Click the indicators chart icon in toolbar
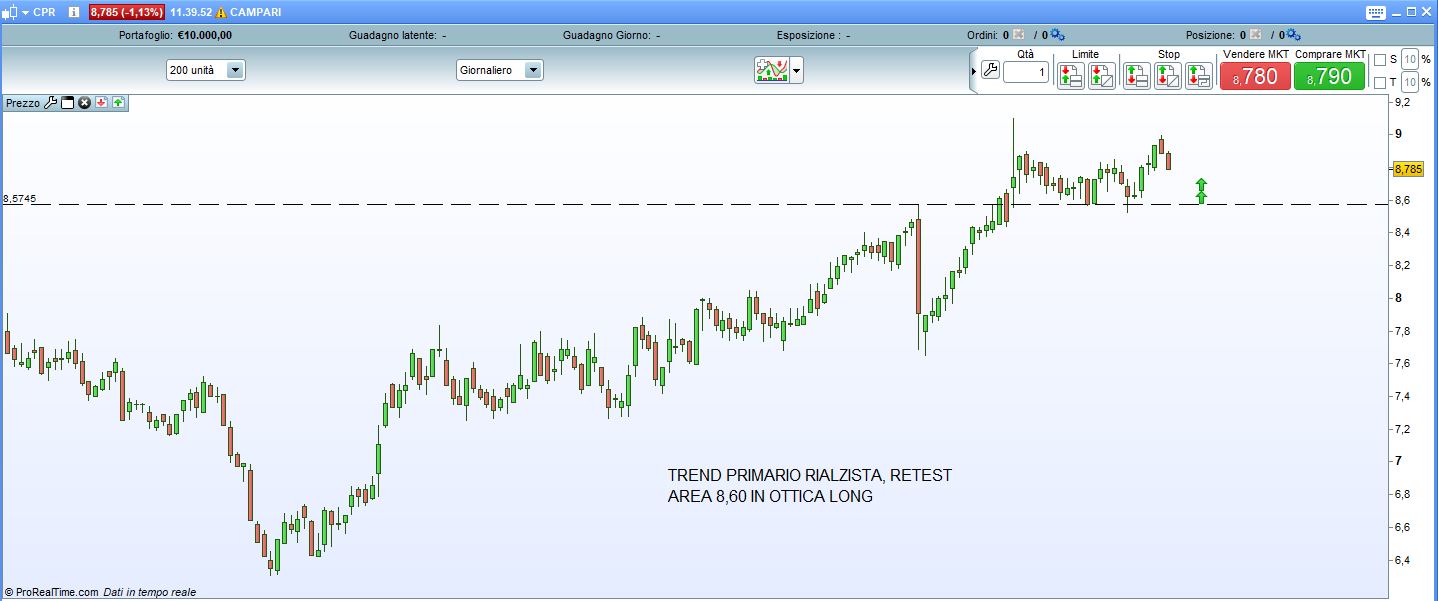 coord(772,70)
